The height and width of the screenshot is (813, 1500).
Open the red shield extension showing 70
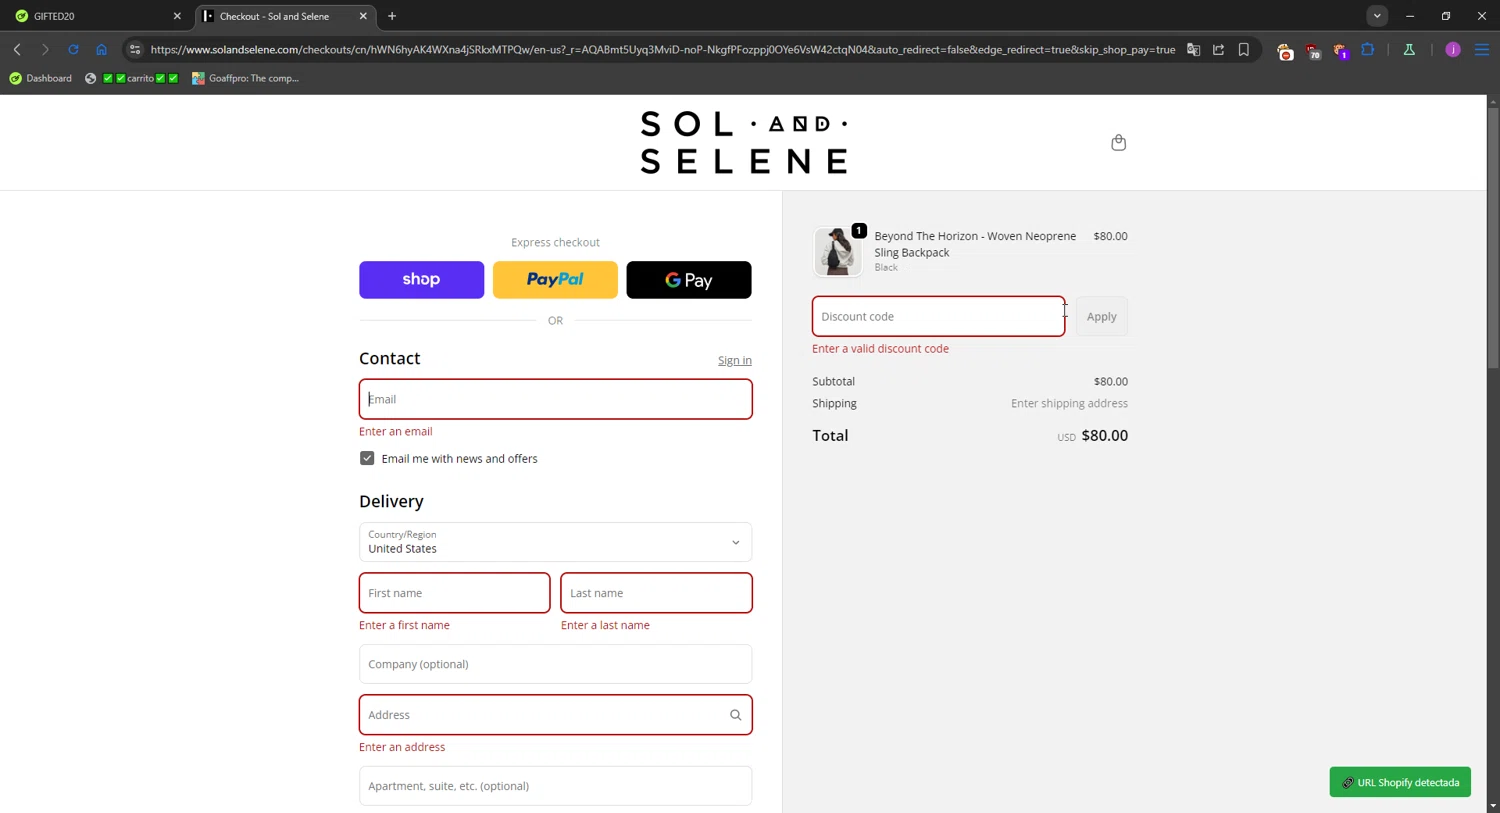point(1313,50)
